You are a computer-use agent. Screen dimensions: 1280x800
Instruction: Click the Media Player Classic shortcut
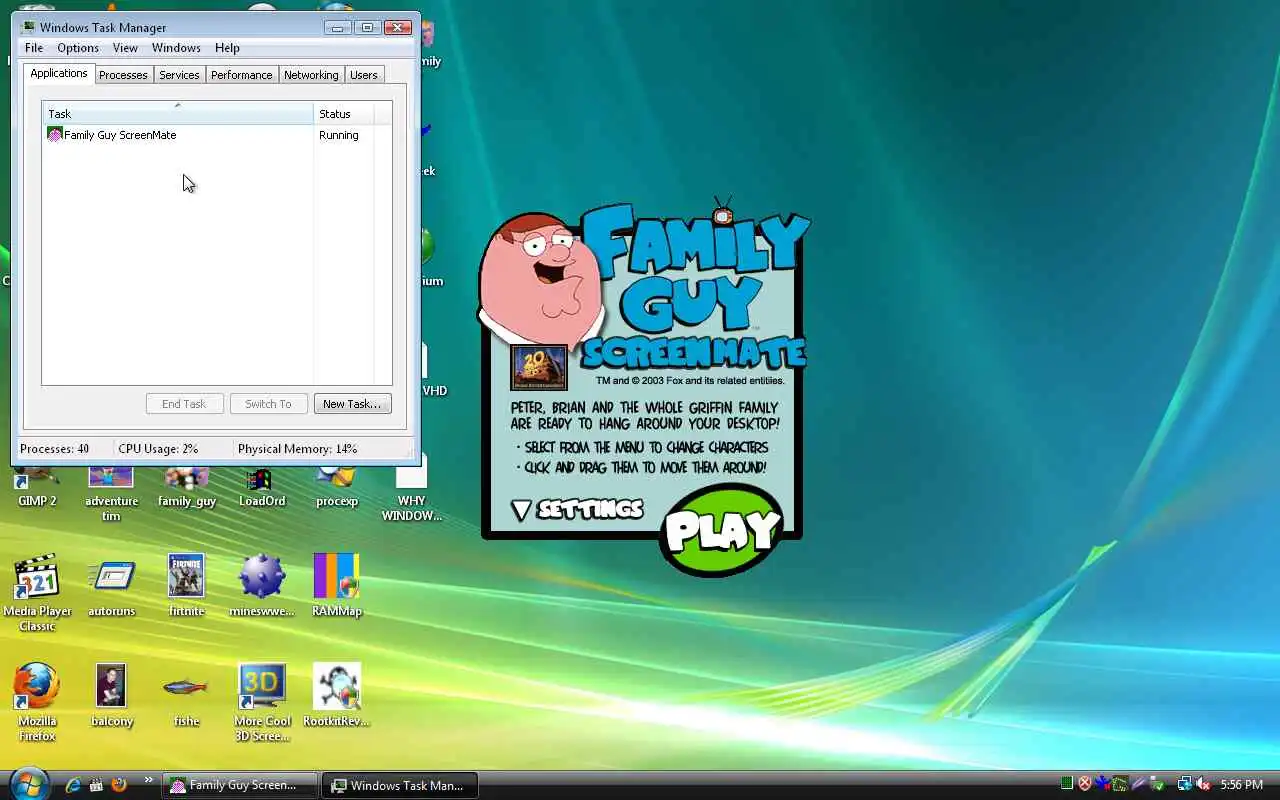click(x=37, y=593)
